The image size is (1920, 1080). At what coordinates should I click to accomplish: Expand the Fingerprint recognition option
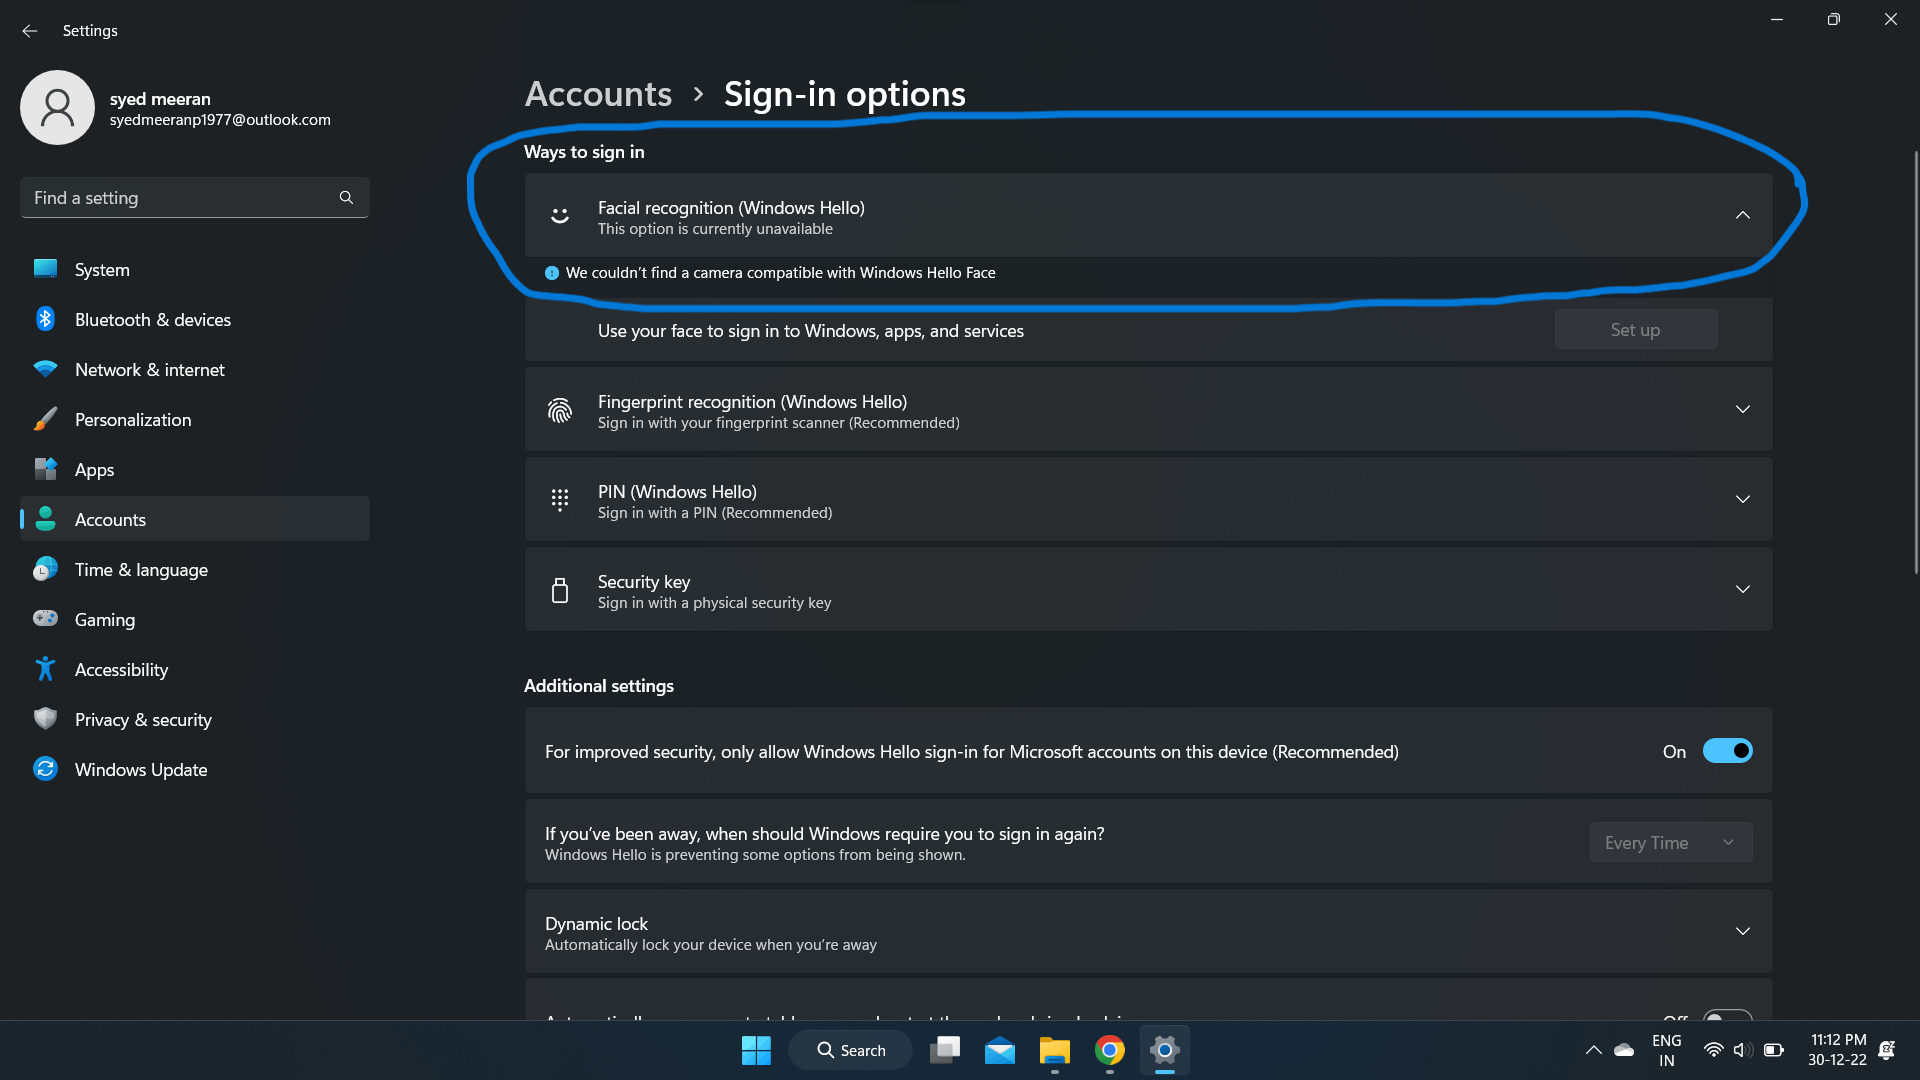(1742, 410)
